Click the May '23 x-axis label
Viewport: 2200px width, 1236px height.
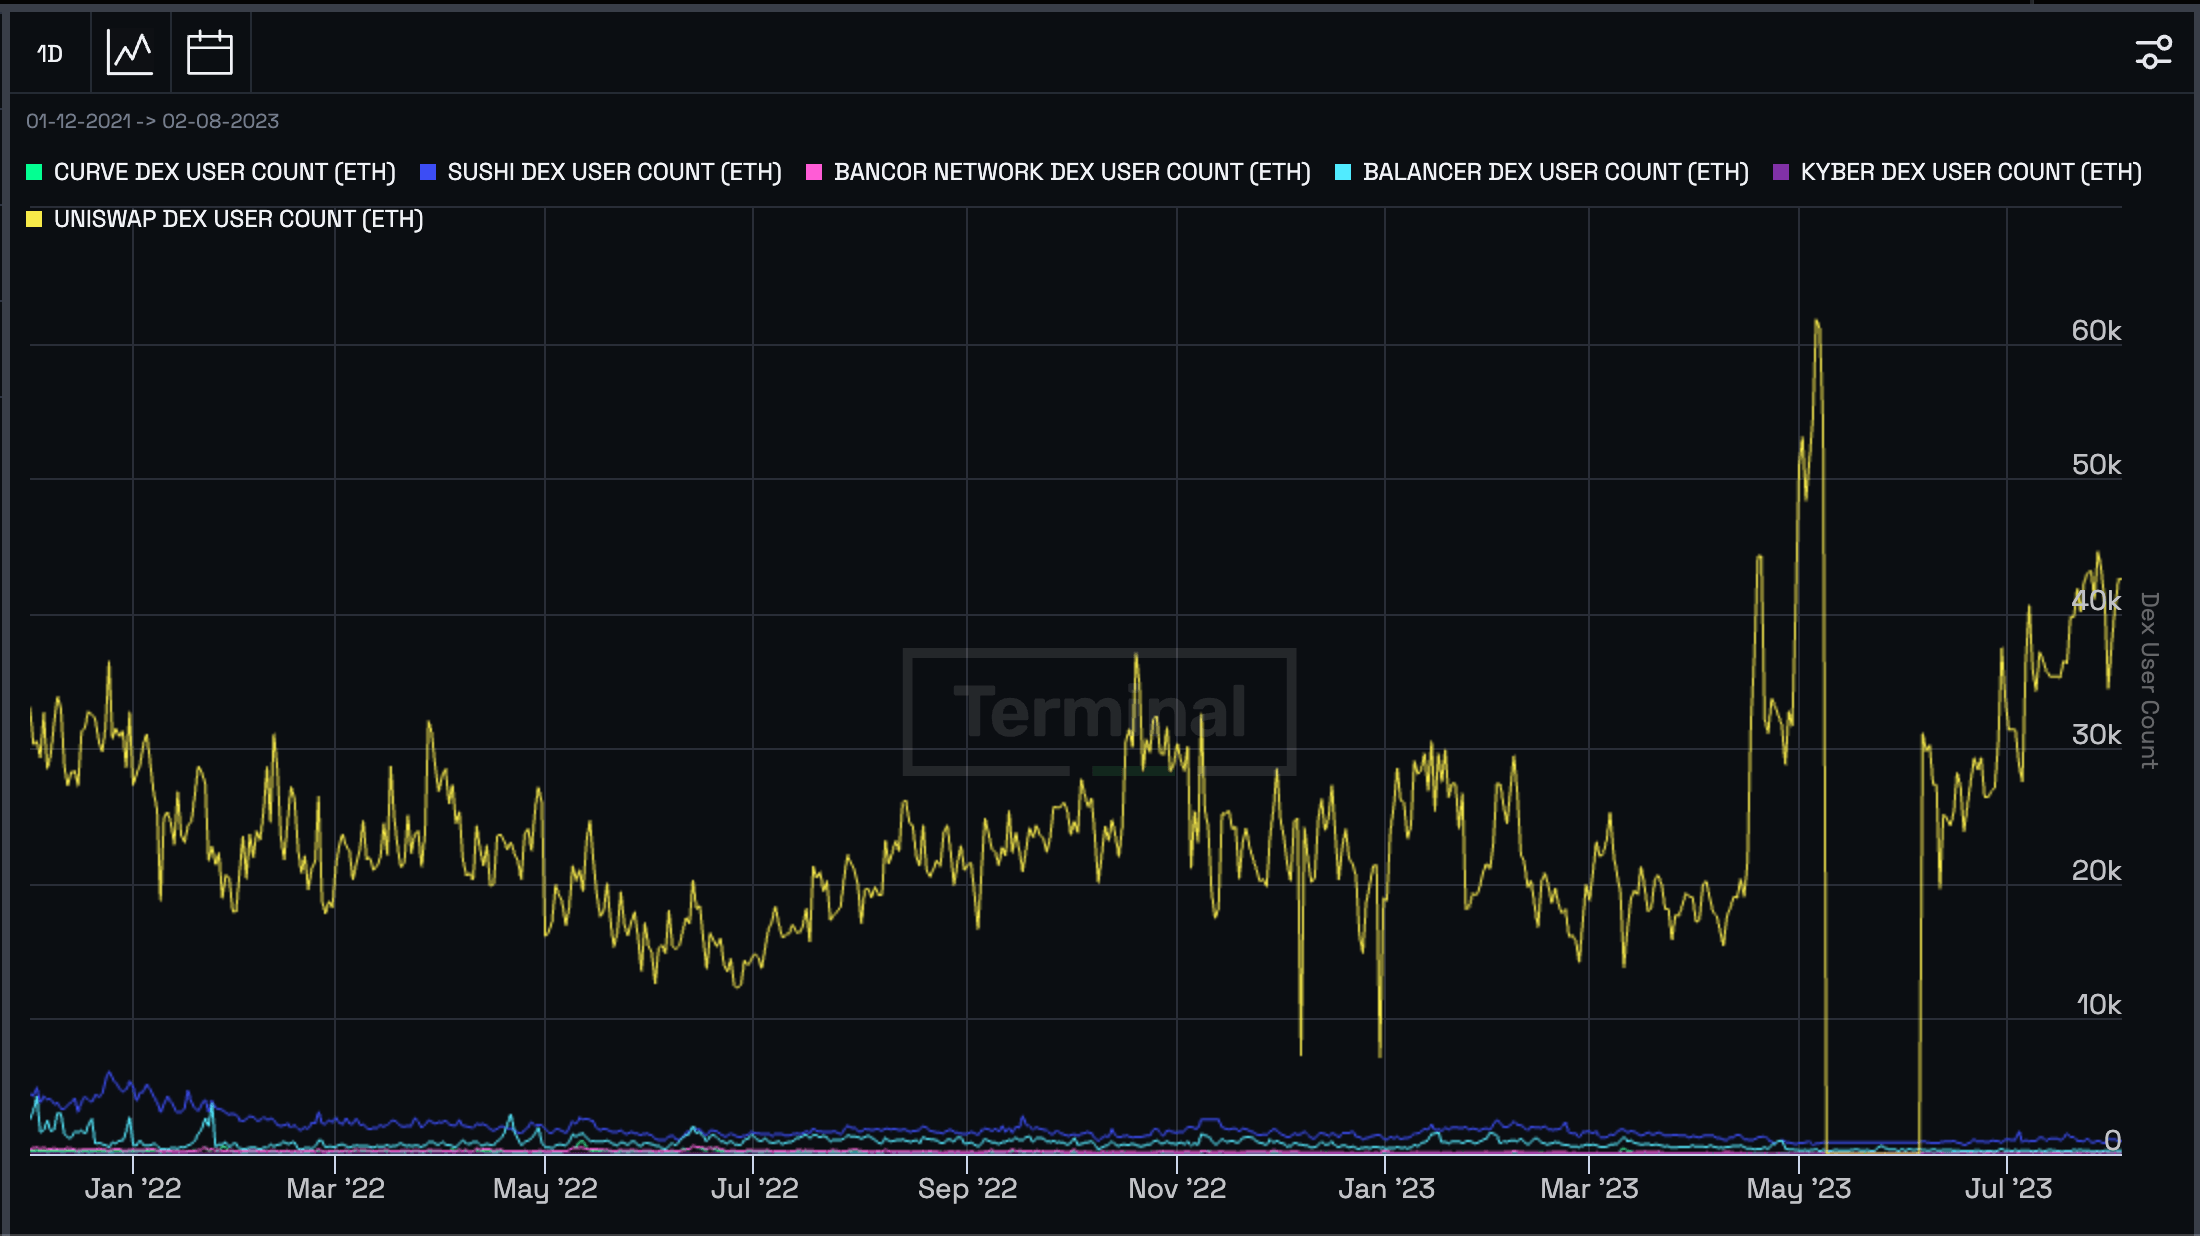(1798, 1189)
